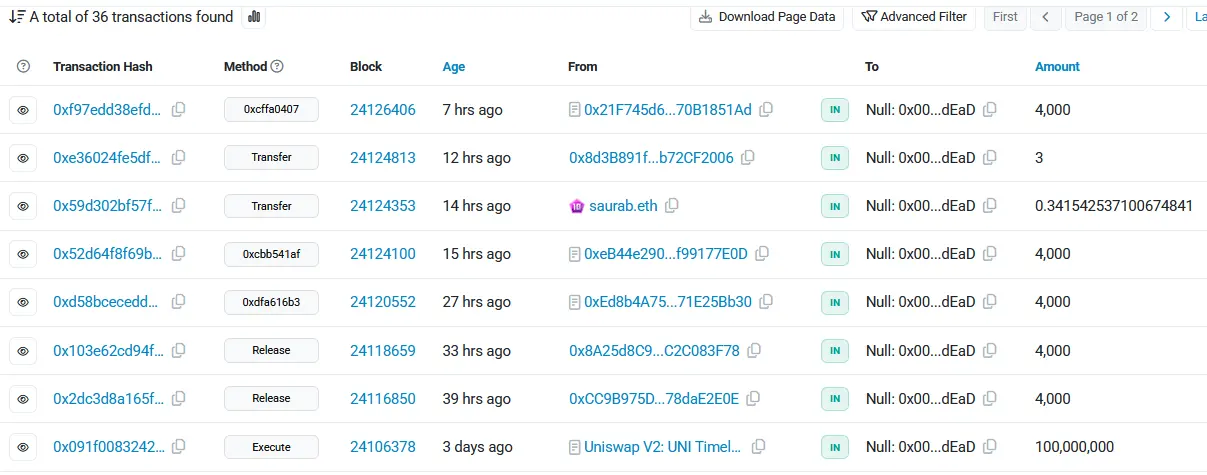Preview transaction 0xe36024fe5df with eye icon
Screen dimensions: 1207x475
click(23, 158)
